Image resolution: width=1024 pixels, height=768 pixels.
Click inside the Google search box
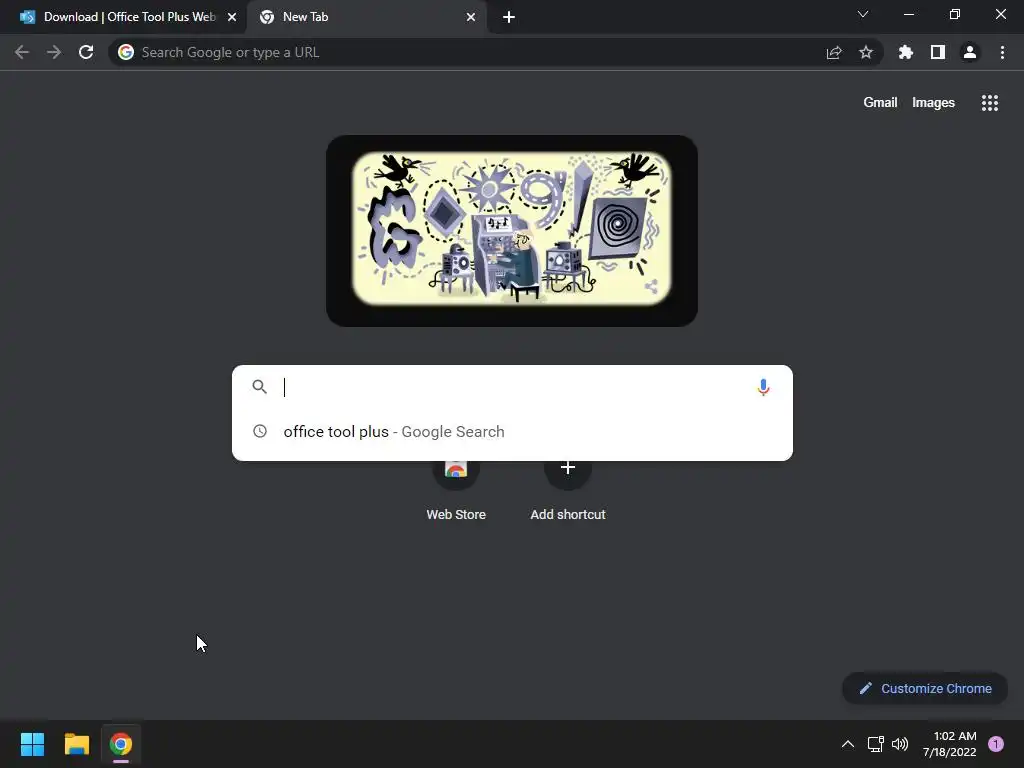pyautogui.click(x=513, y=387)
